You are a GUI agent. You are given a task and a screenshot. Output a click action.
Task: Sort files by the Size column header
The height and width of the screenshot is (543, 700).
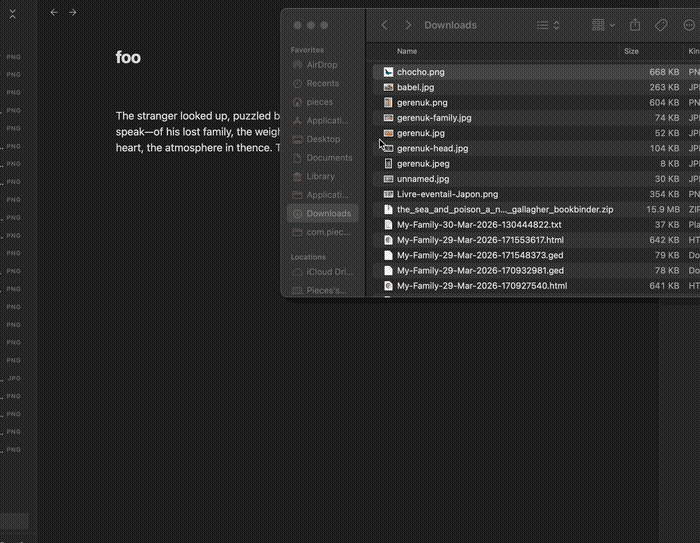[631, 51]
